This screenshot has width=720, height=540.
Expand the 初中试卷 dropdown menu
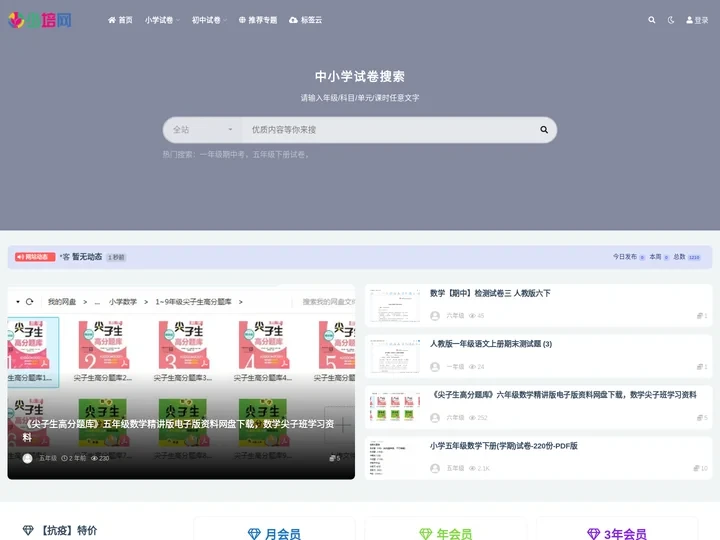click(x=209, y=20)
